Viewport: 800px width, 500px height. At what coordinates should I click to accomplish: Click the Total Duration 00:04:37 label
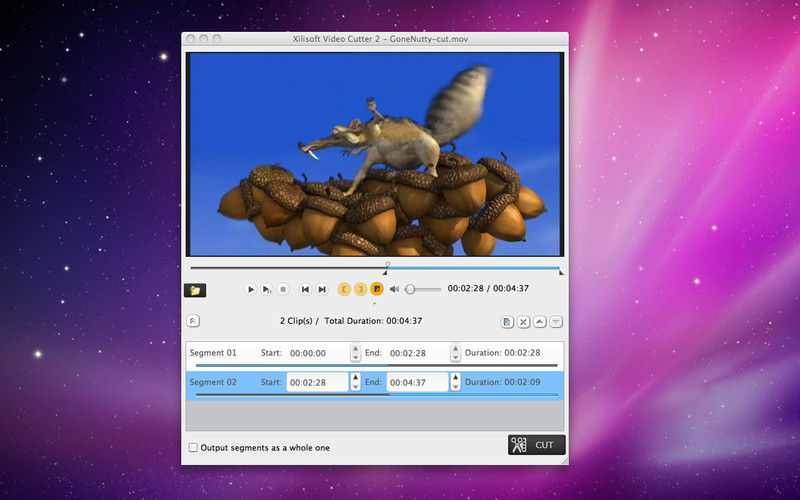coord(373,321)
